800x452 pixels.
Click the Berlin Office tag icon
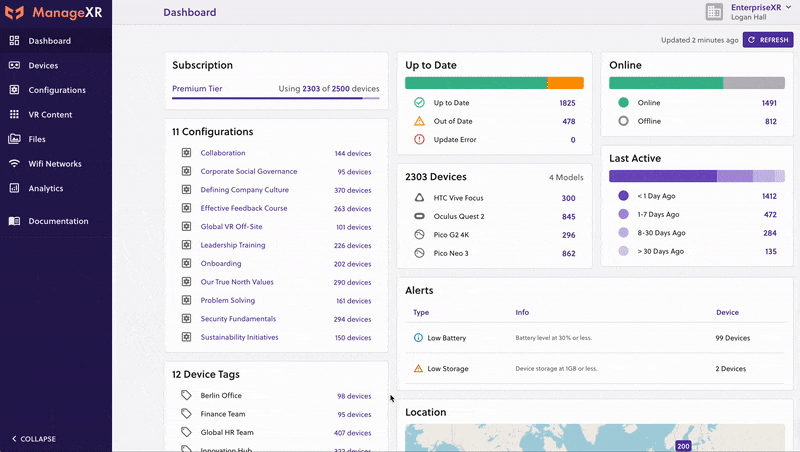186,395
